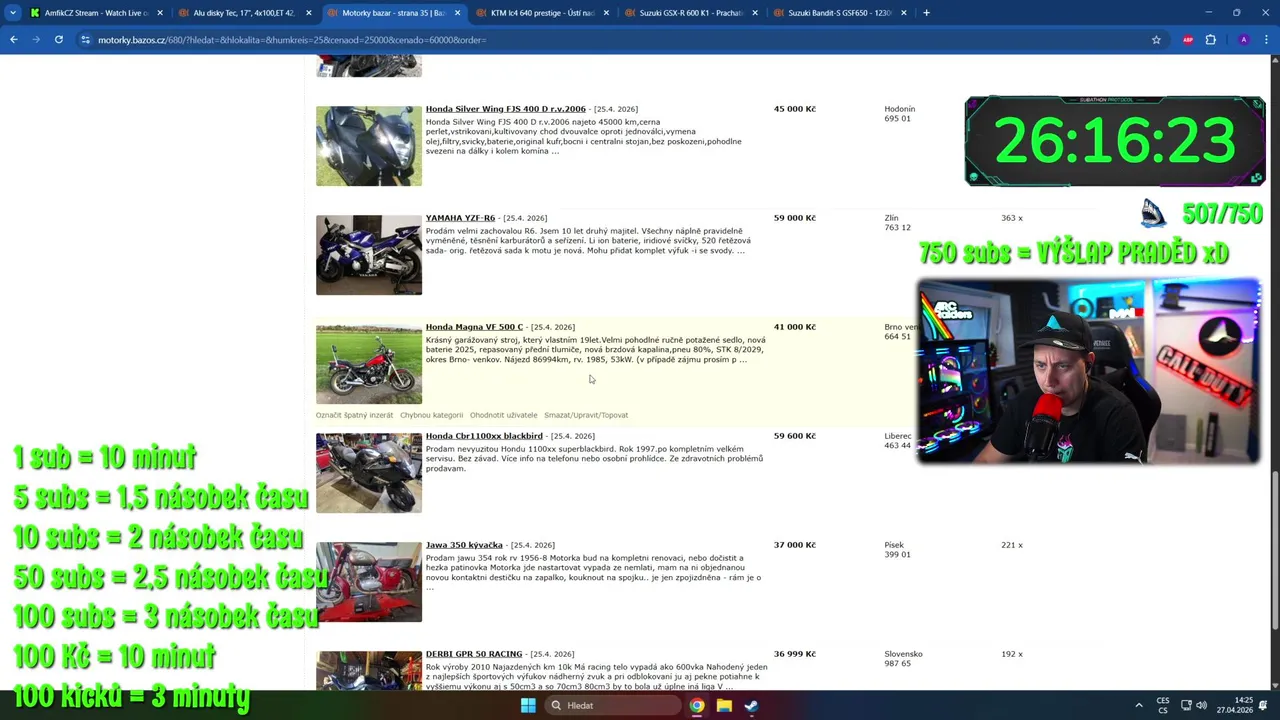Screen dimensions: 1280x720
Task: Close the Motorky bazar tab
Action: 457,13
